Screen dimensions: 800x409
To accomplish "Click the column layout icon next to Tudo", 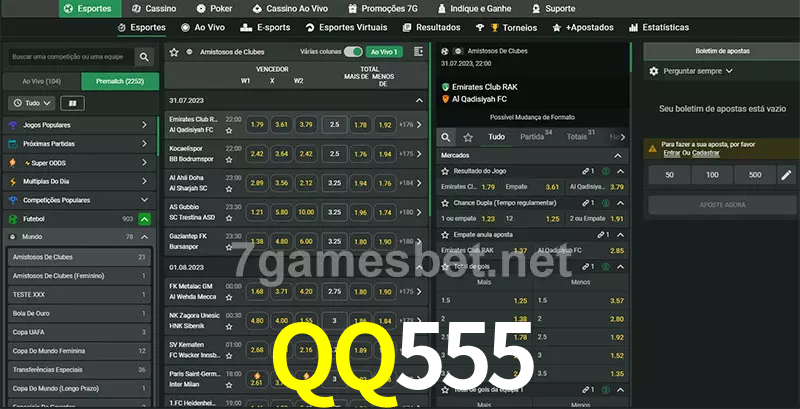I will pyautogui.click(x=73, y=103).
